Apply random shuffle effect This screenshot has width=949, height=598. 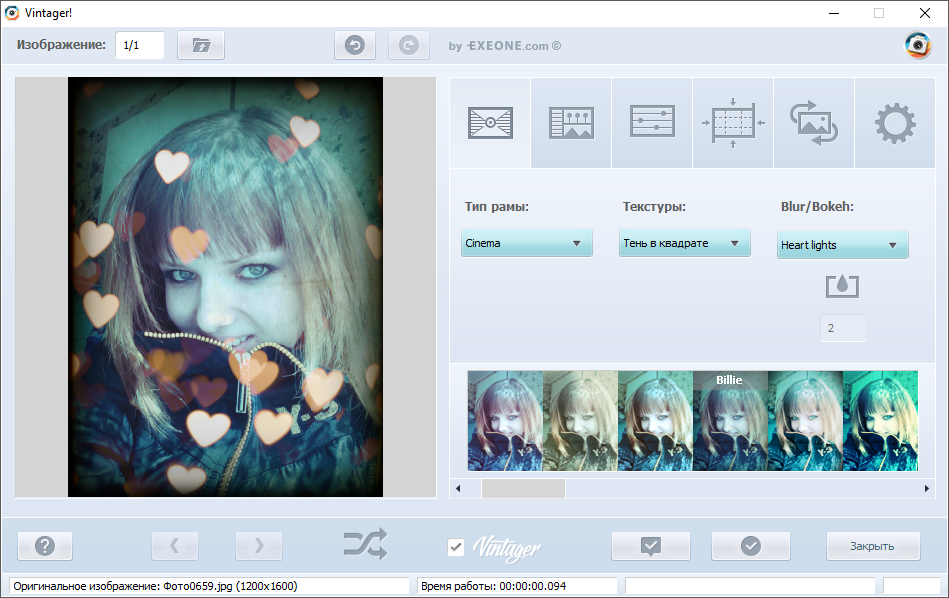click(x=365, y=544)
